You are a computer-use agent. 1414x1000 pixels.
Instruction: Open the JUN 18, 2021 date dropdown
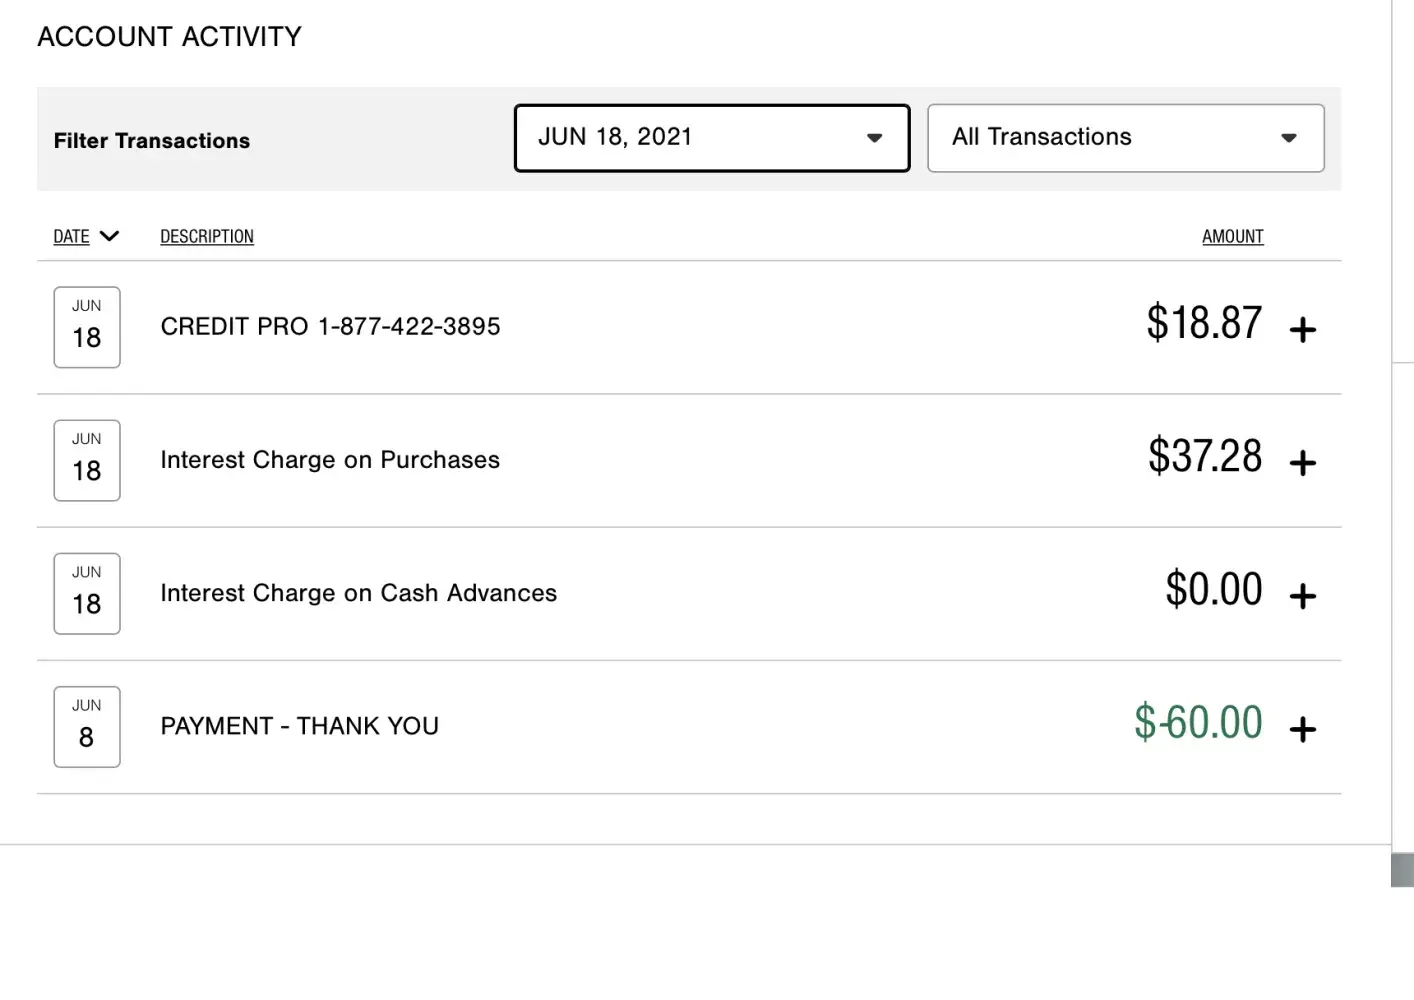point(711,138)
